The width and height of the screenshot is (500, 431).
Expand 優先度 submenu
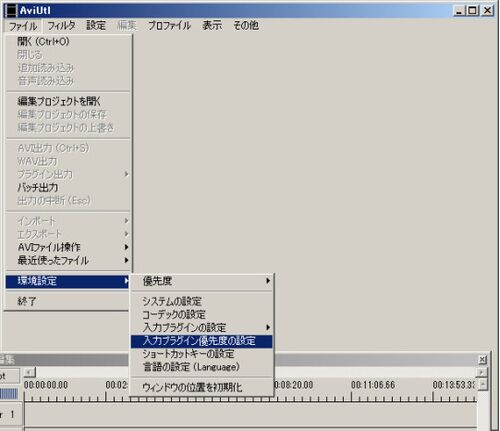202,281
